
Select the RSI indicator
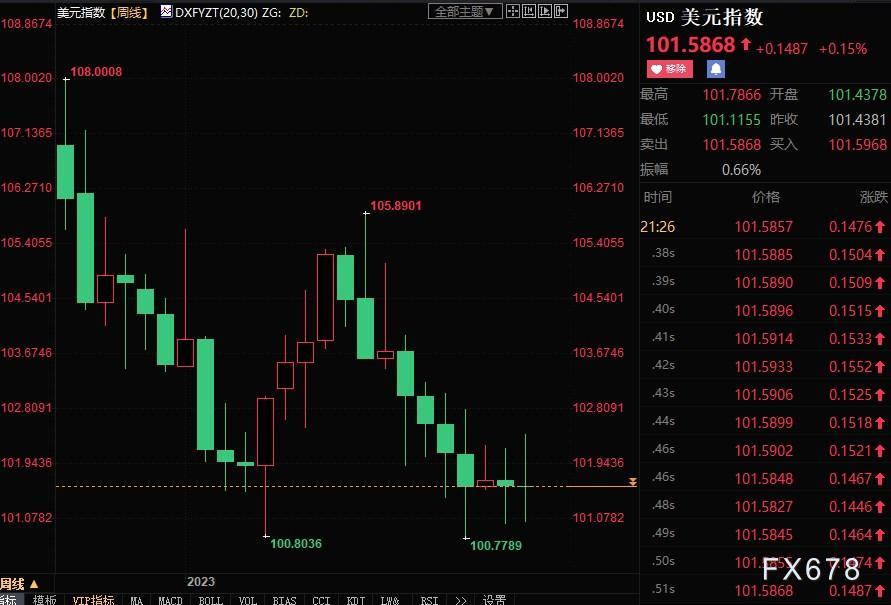click(428, 600)
